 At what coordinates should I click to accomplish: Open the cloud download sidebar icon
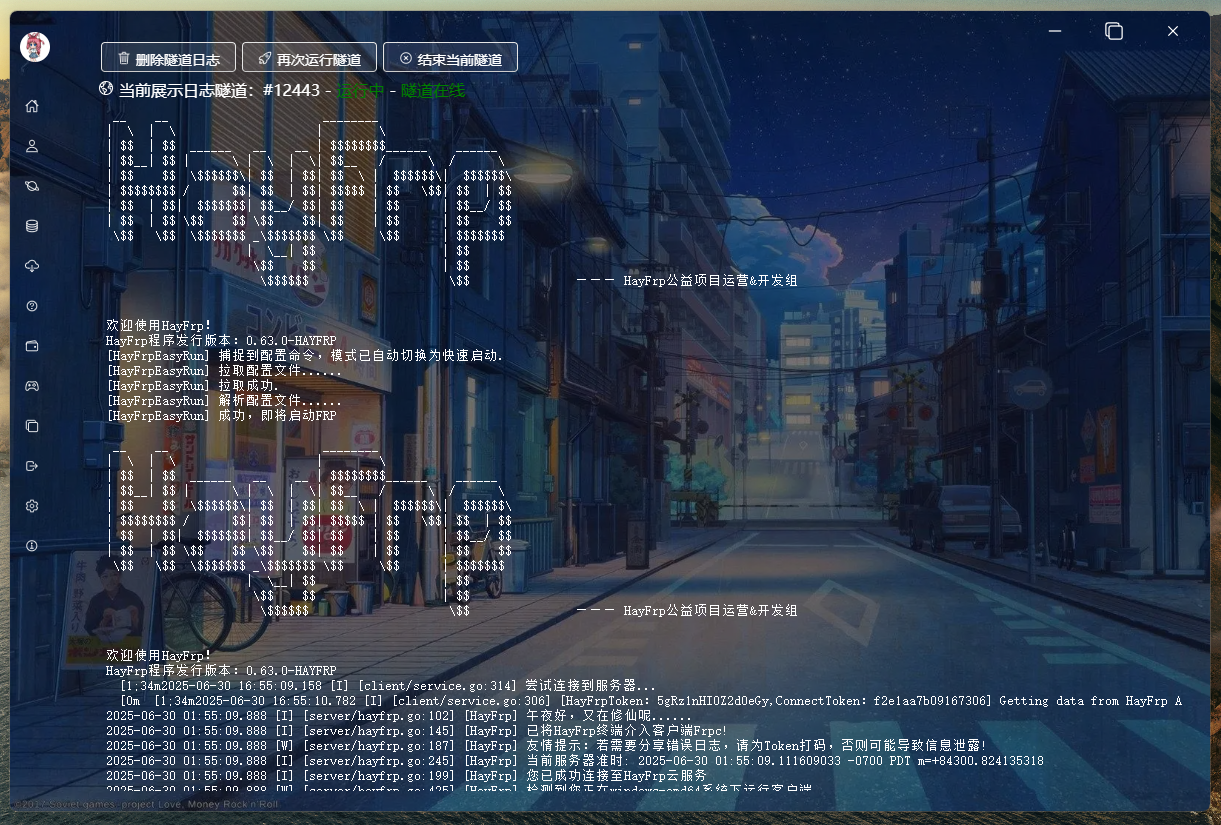(x=32, y=266)
